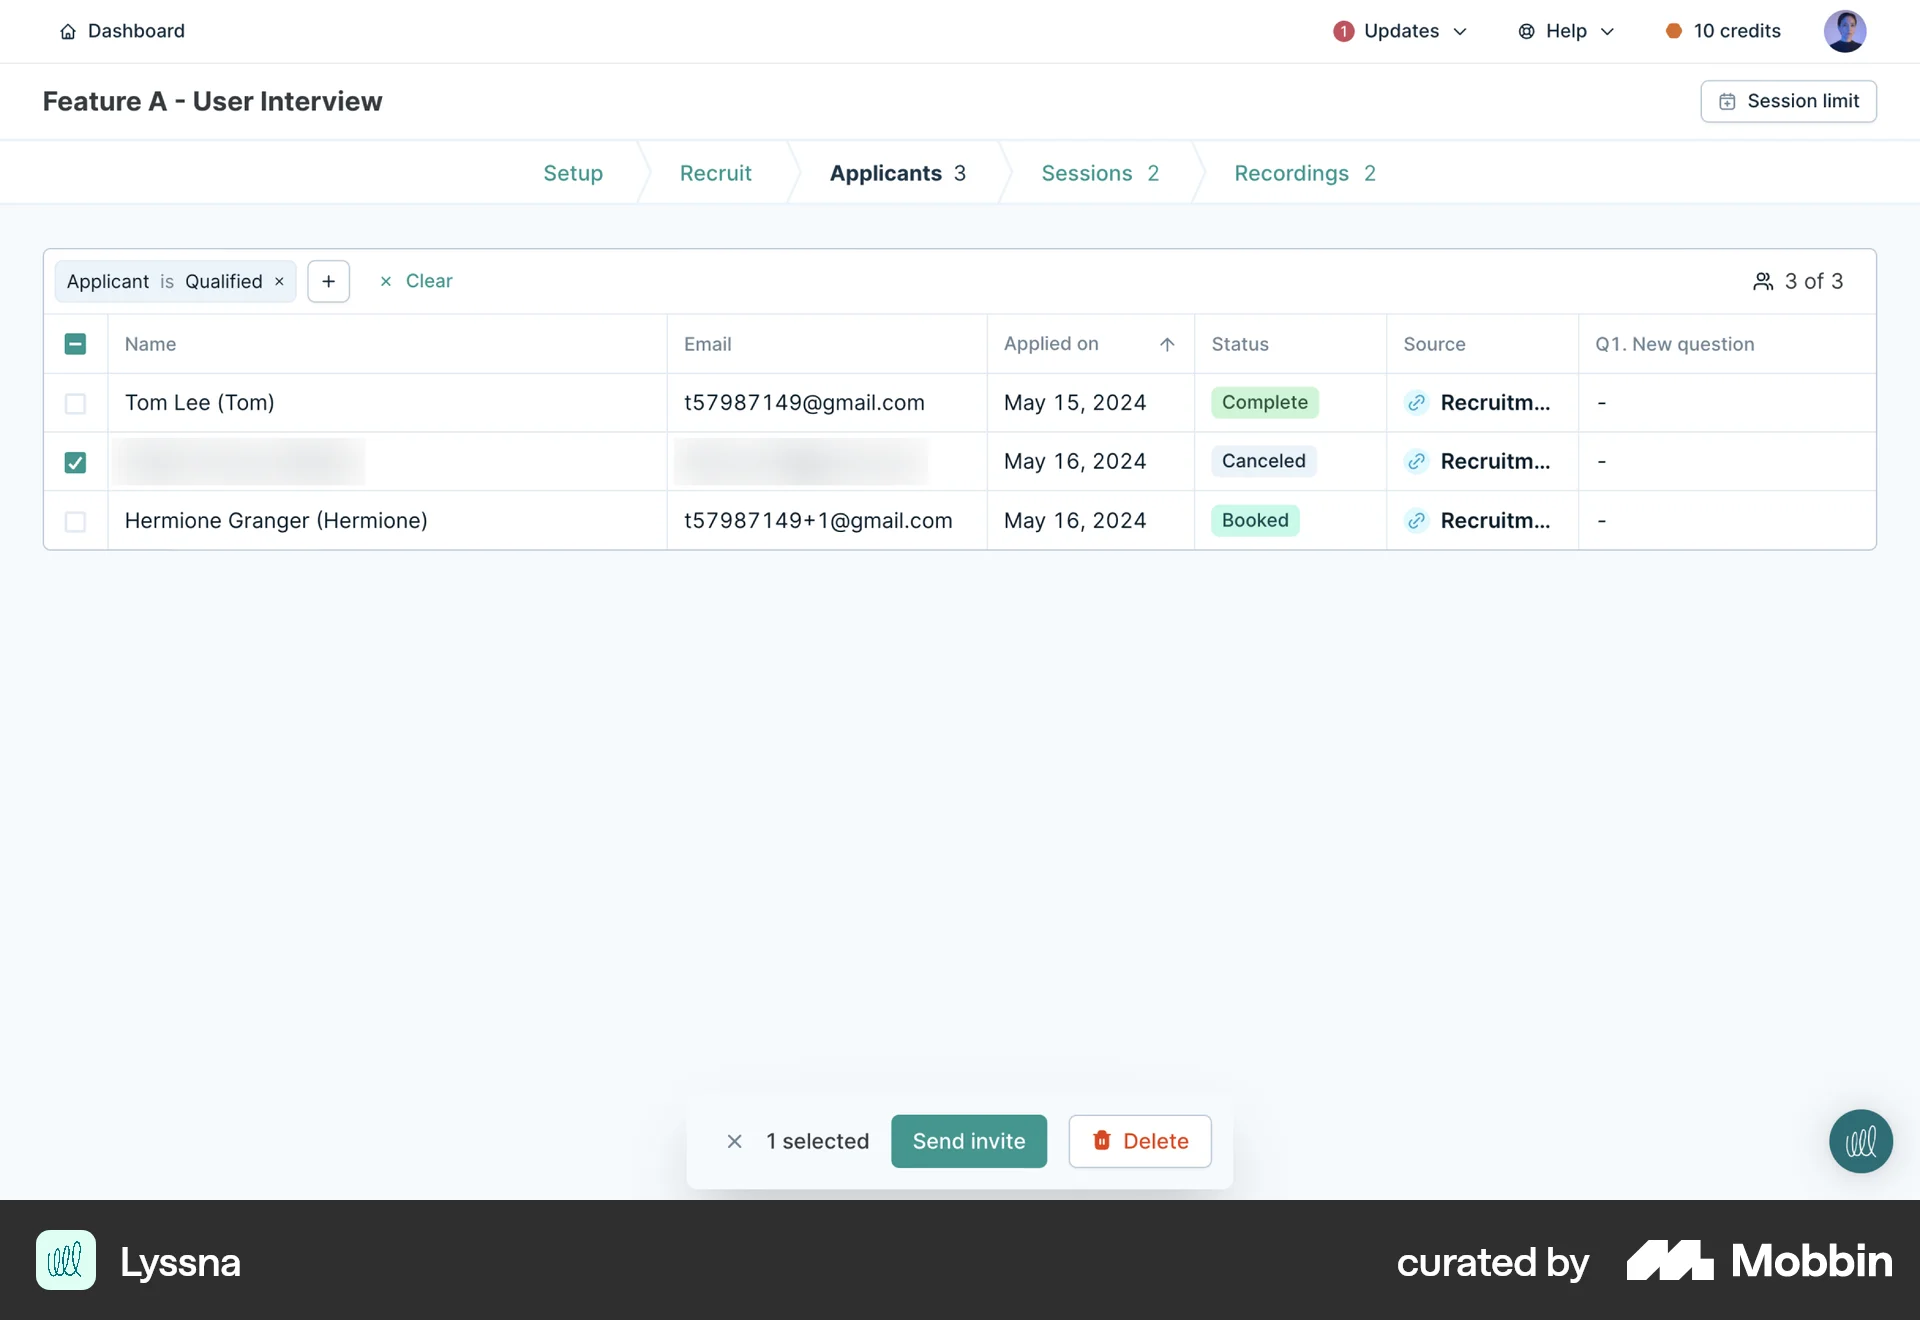Click the people icon beside 3 of 3
The height and width of the screenshot is (1320, 1920).
click(1763, 281)
